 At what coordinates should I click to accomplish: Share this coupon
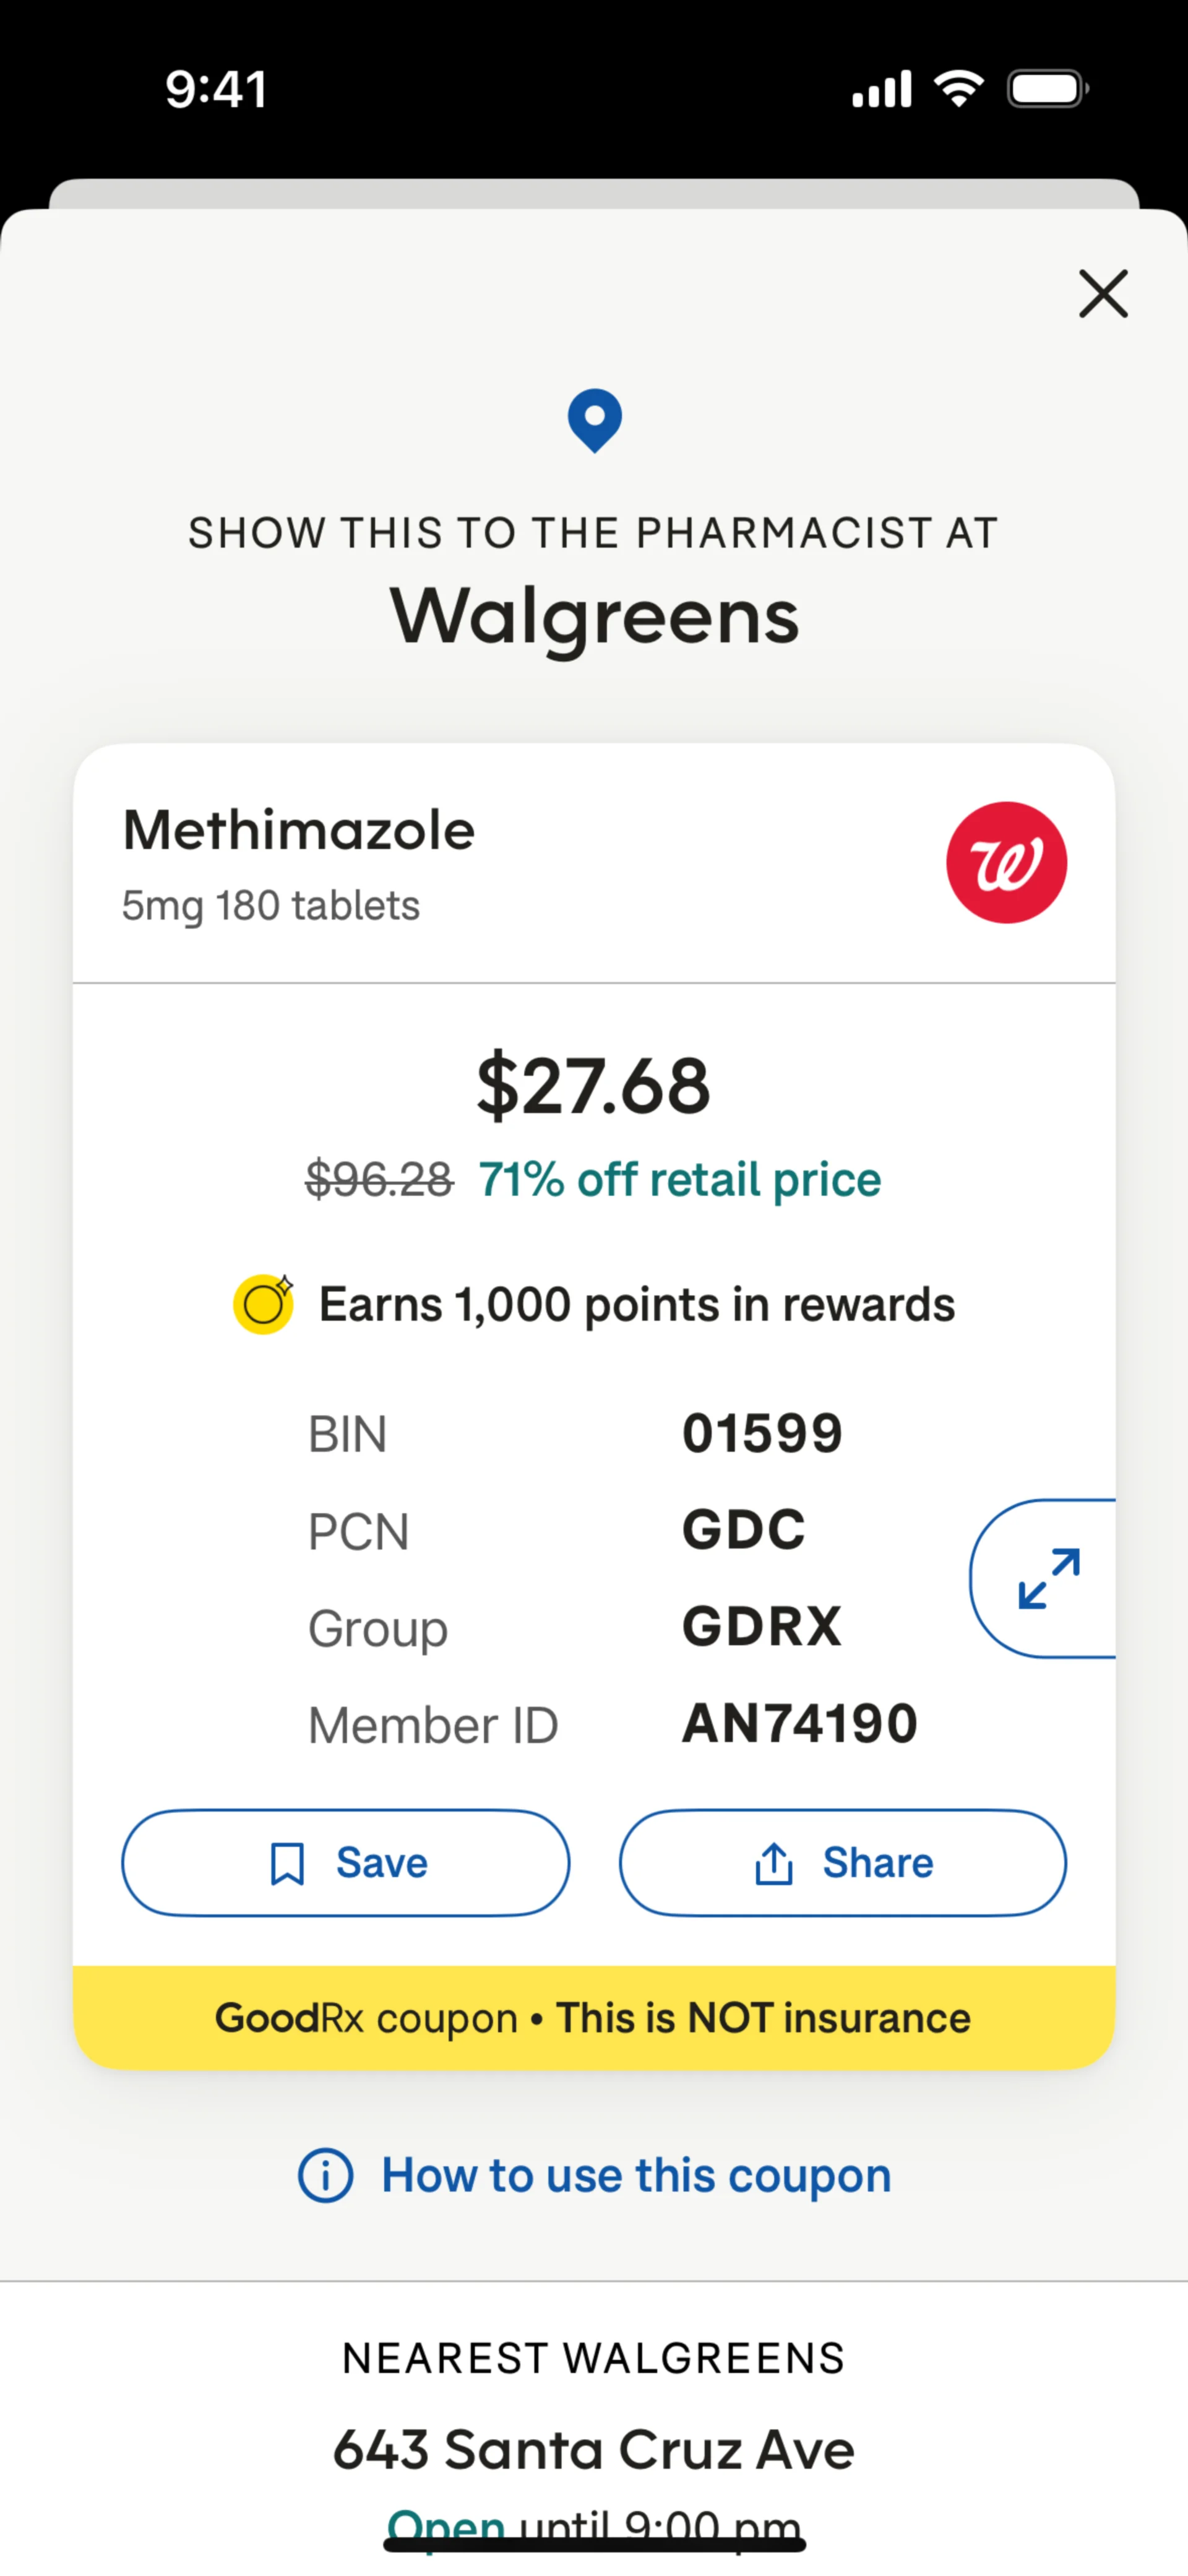(x=842, y=1863)
